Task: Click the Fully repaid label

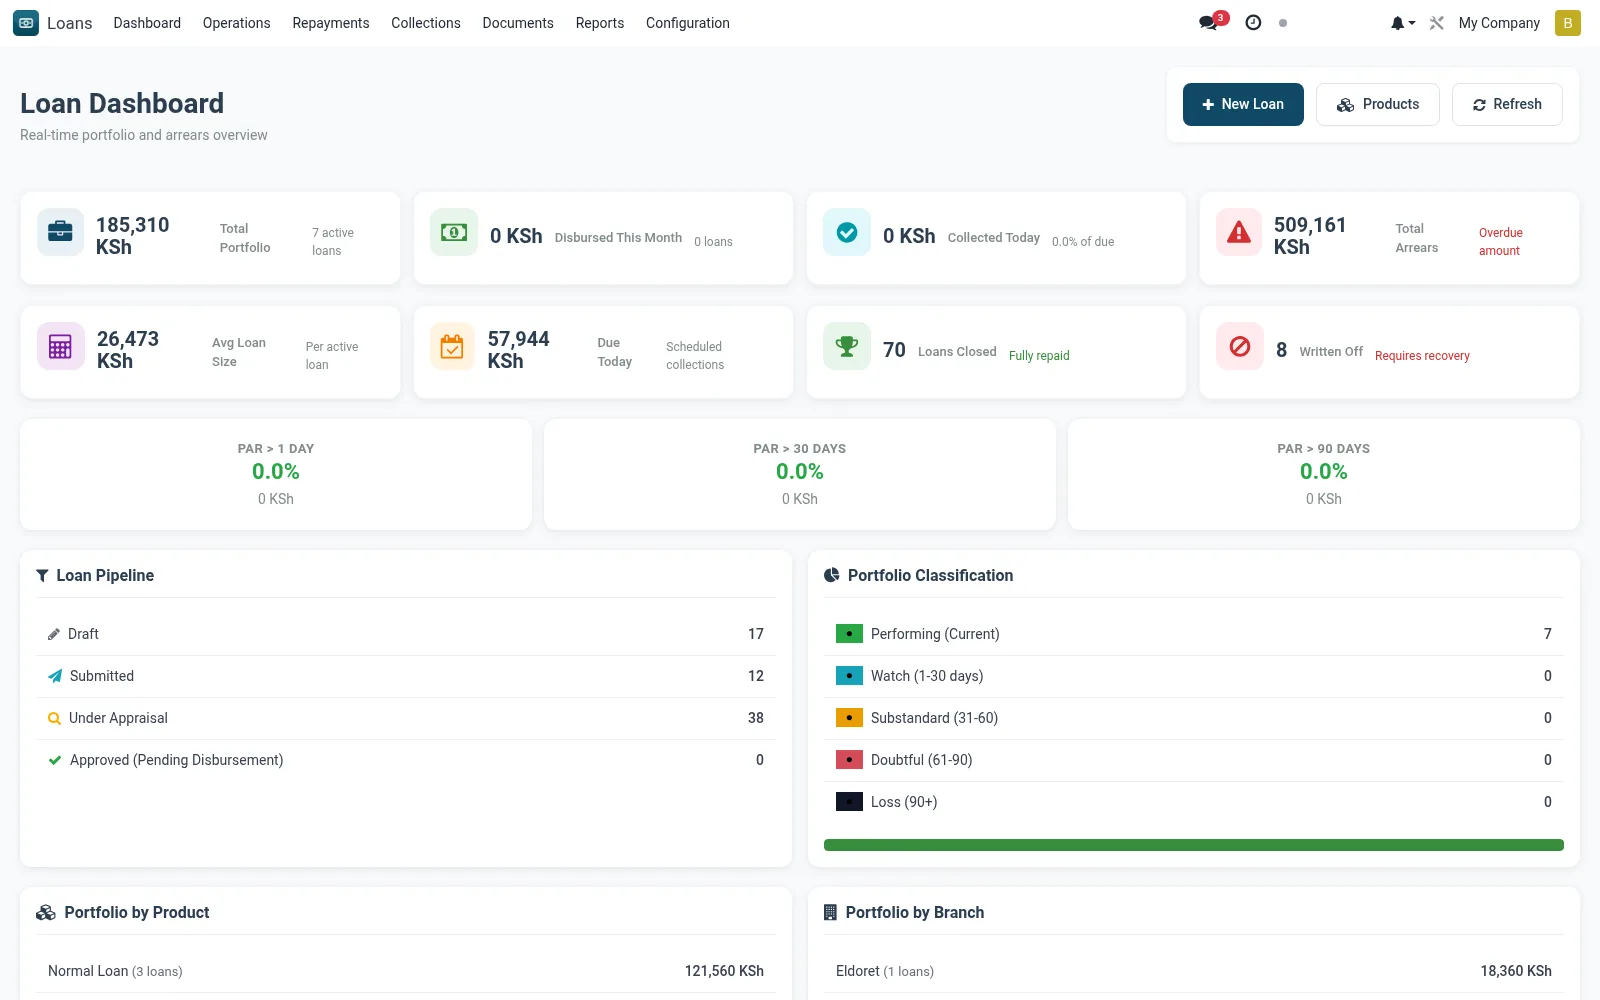Action: click(1039, 356)
